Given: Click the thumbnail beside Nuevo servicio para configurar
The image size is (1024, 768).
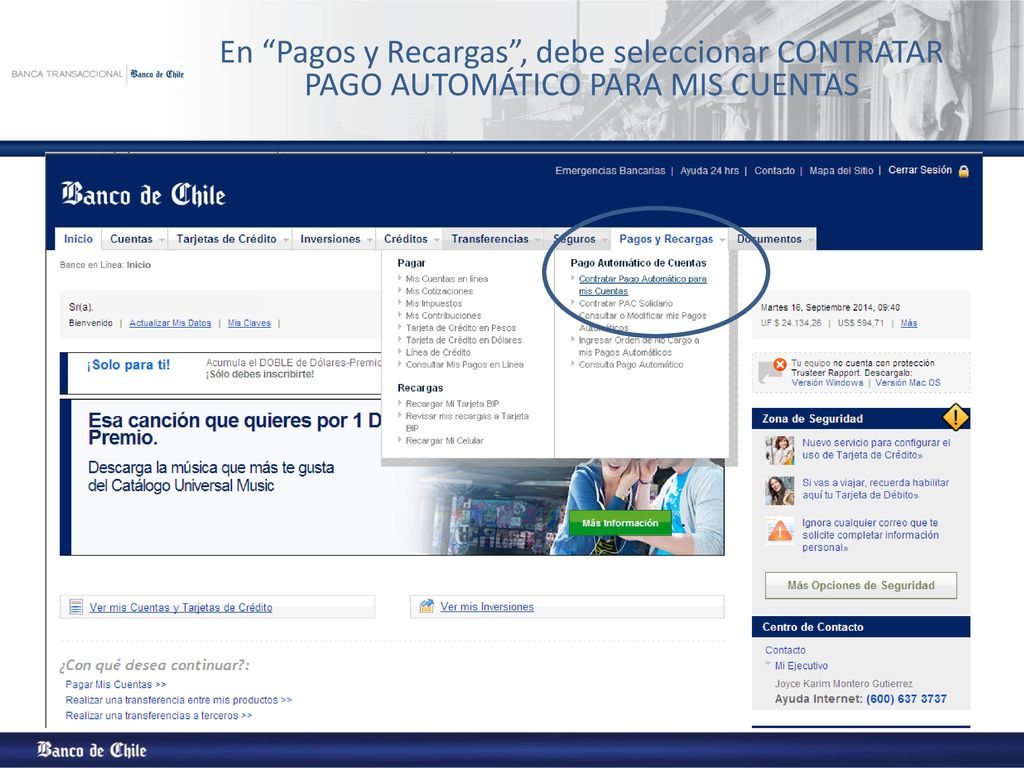Looking at the screenshot, I should (x=780, y=450).
